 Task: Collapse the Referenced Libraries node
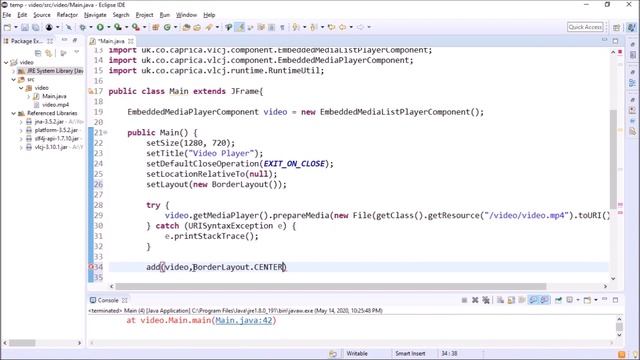[13, 113]
